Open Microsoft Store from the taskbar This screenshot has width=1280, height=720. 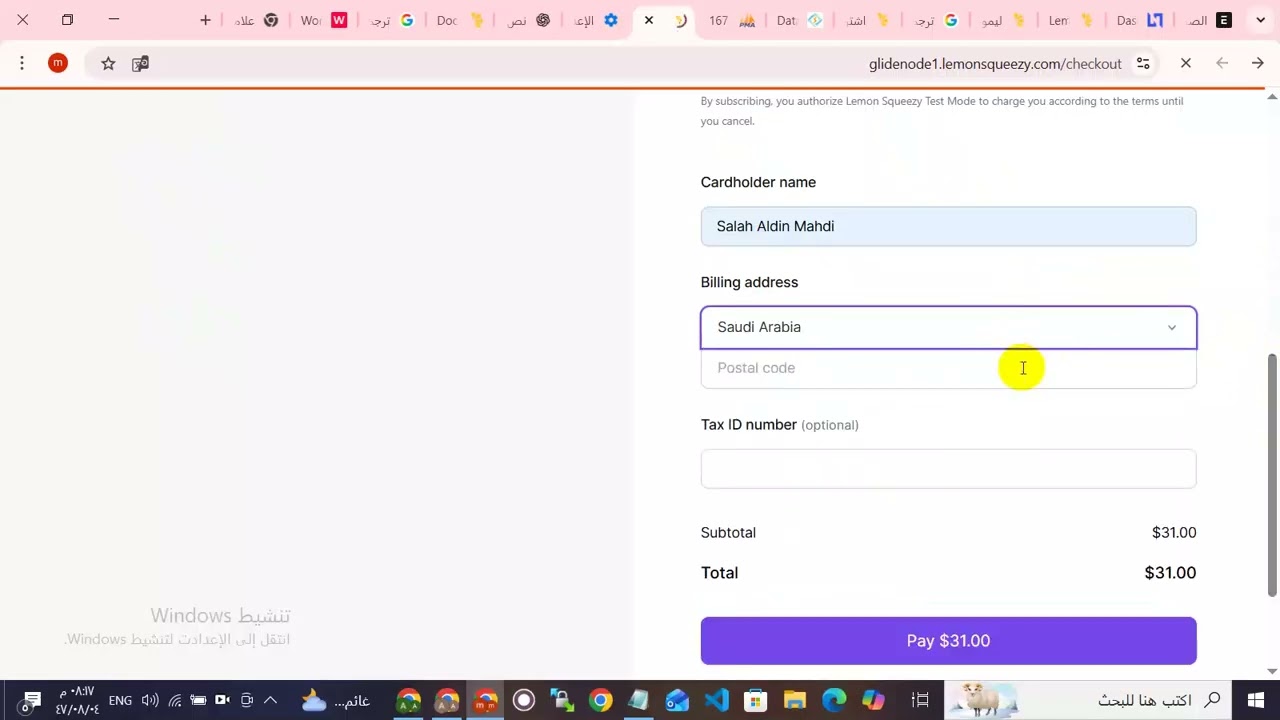coord(756,700)
